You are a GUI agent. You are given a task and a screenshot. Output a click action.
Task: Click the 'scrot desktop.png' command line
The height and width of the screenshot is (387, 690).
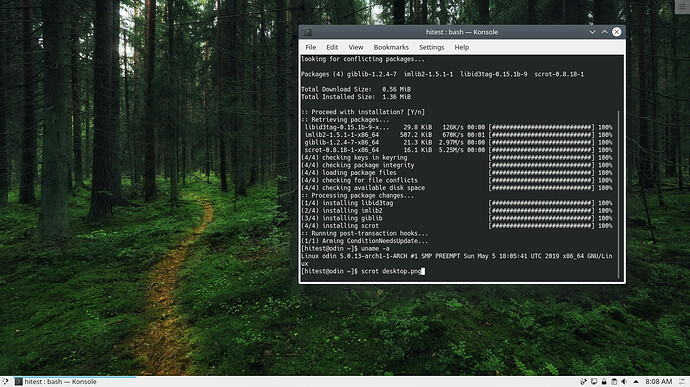[x=363, y=271]
